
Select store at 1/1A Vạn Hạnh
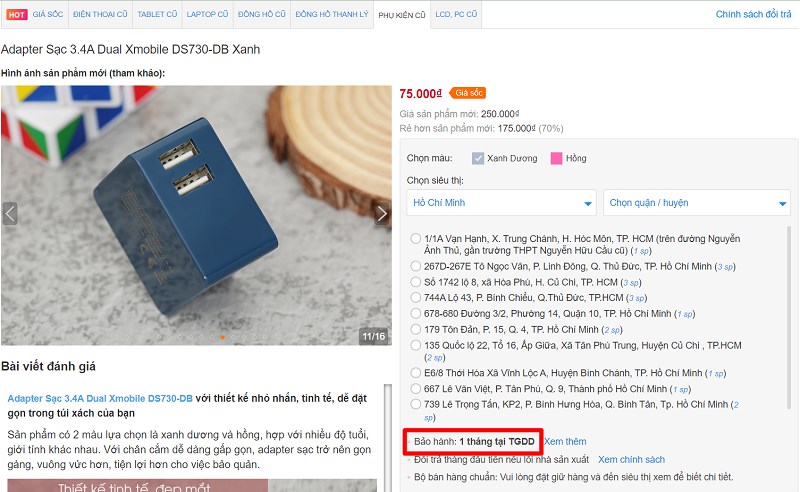coord(416,238)
